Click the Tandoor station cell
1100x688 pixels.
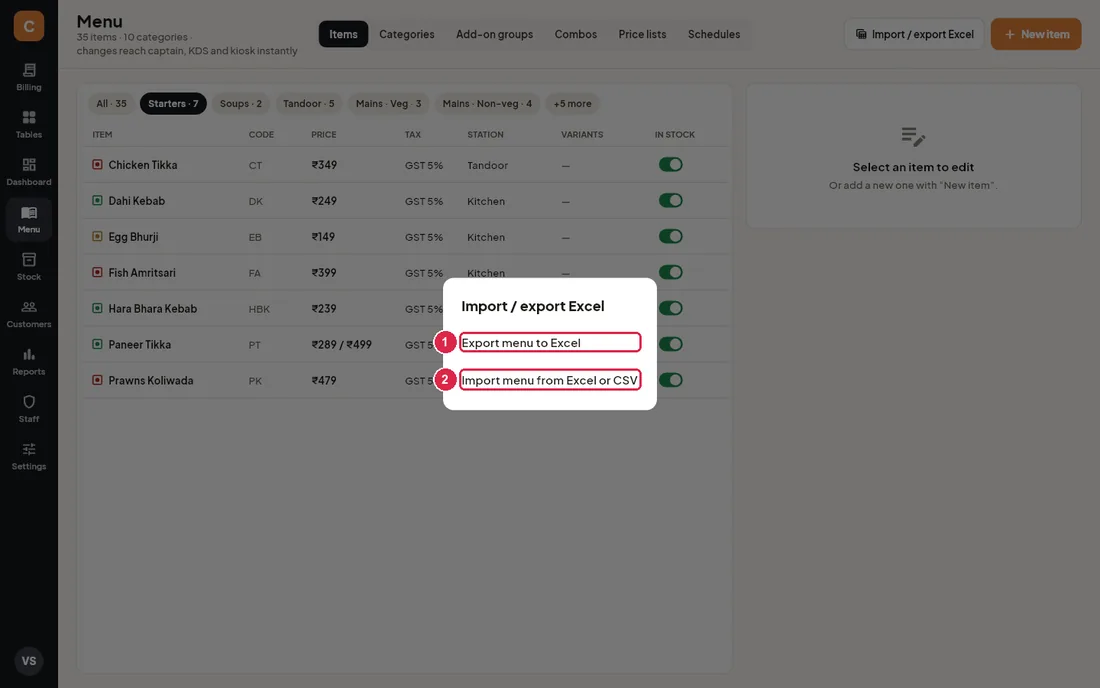click(x=488, y=166)
